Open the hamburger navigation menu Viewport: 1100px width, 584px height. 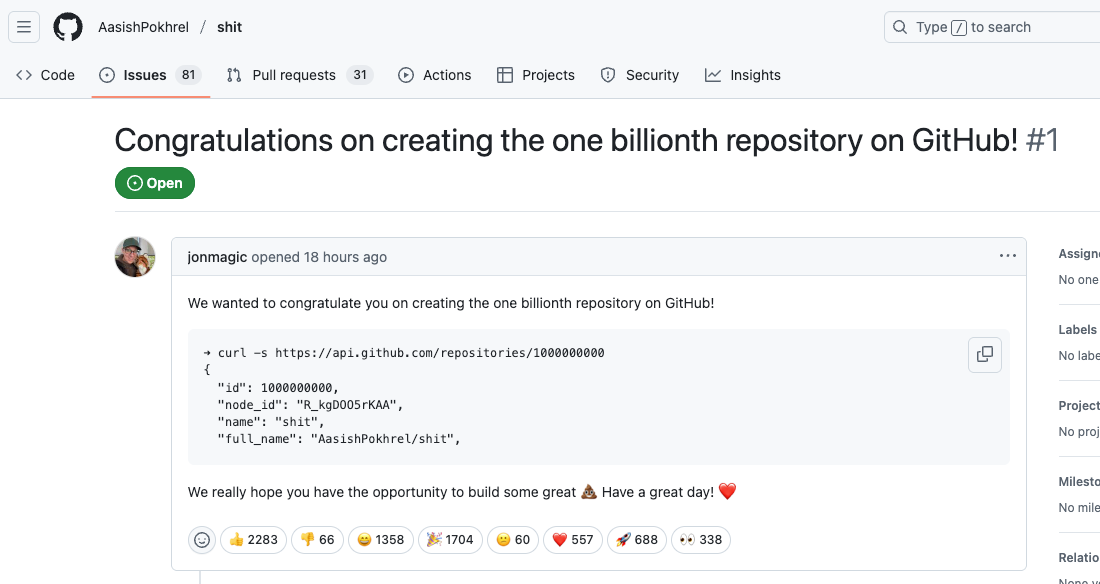click(x=24, y=27)
